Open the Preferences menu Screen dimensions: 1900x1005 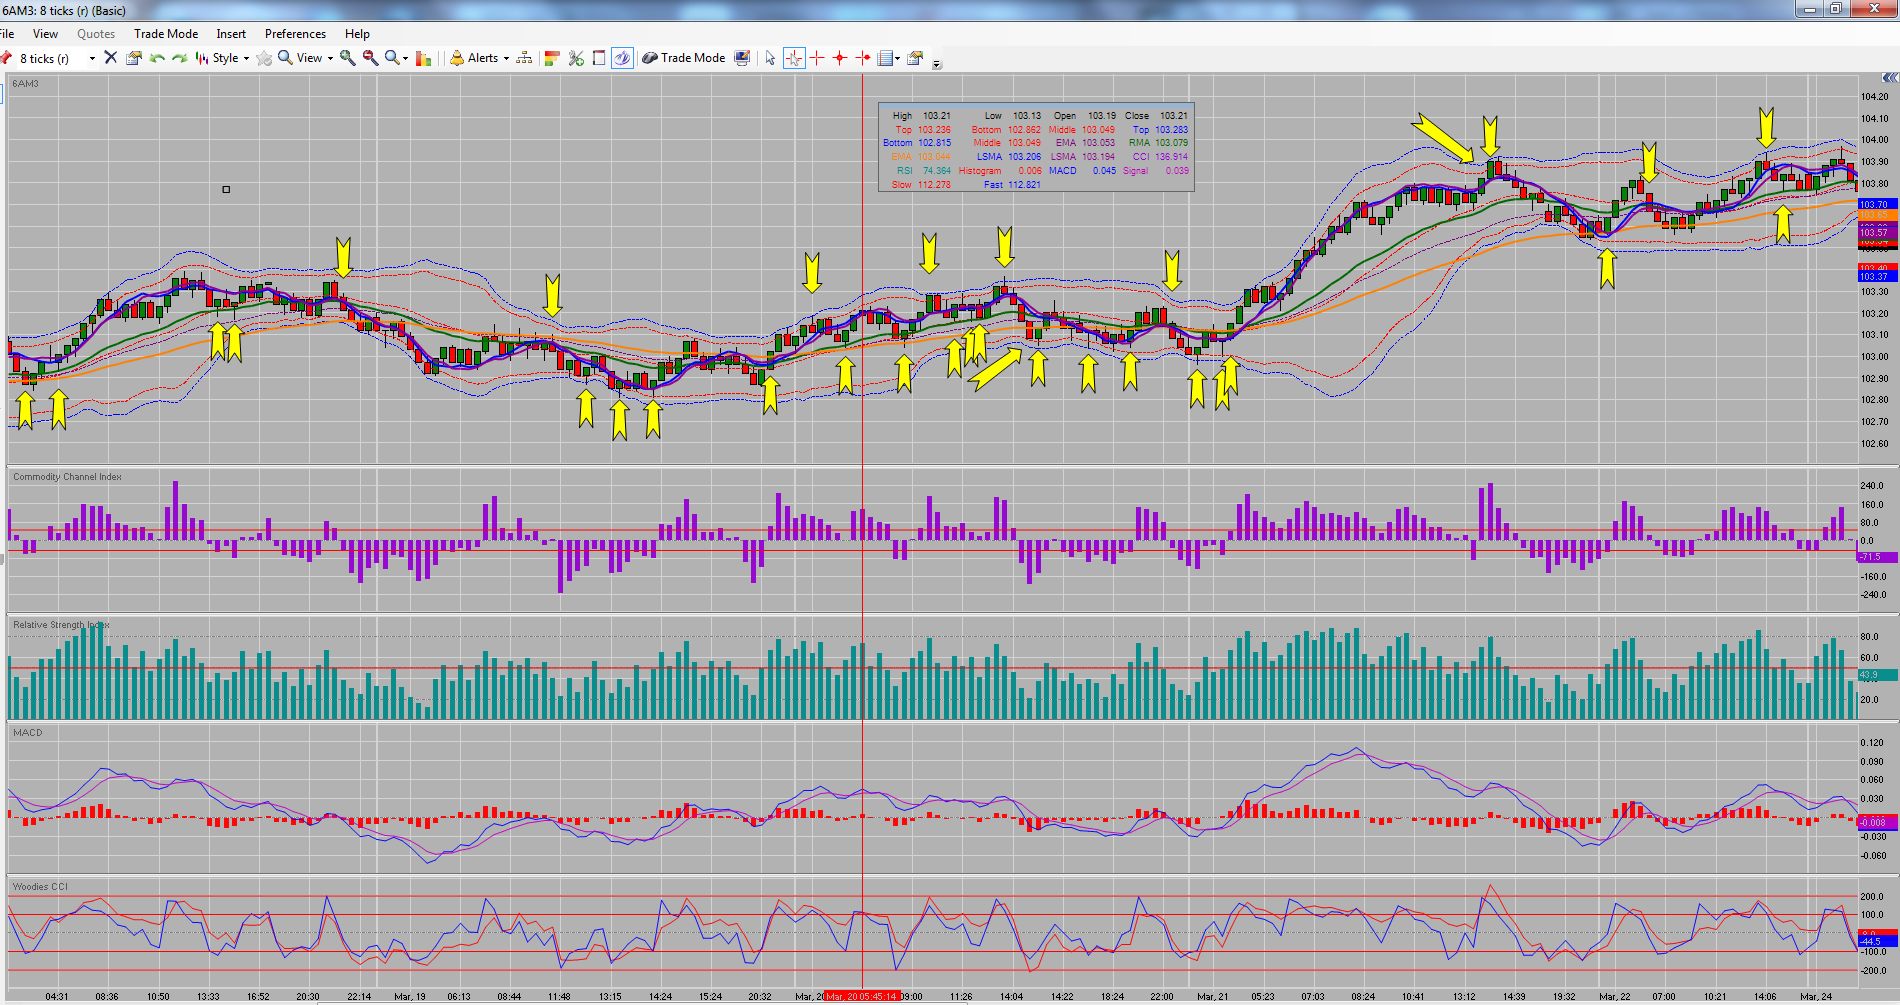pyautogui.click(x=295, y=34)
